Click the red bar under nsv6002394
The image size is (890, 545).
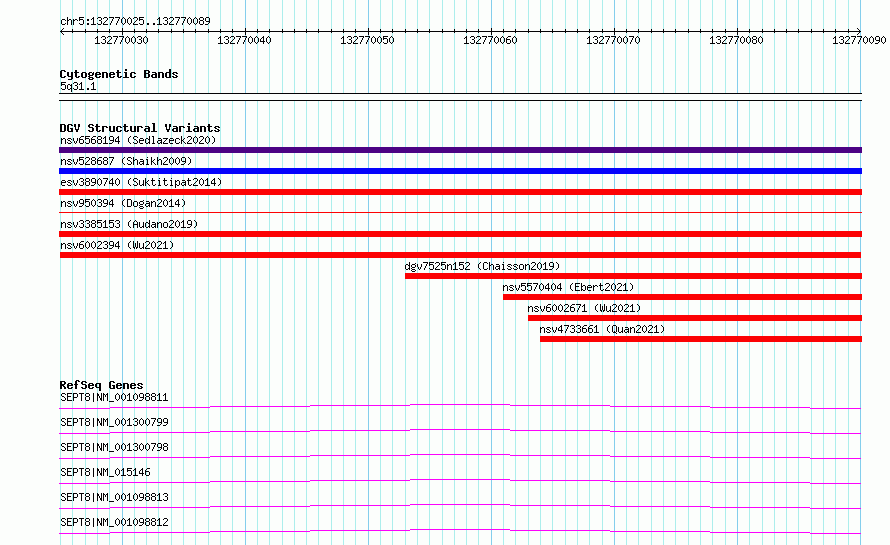(x=460, y=255)
